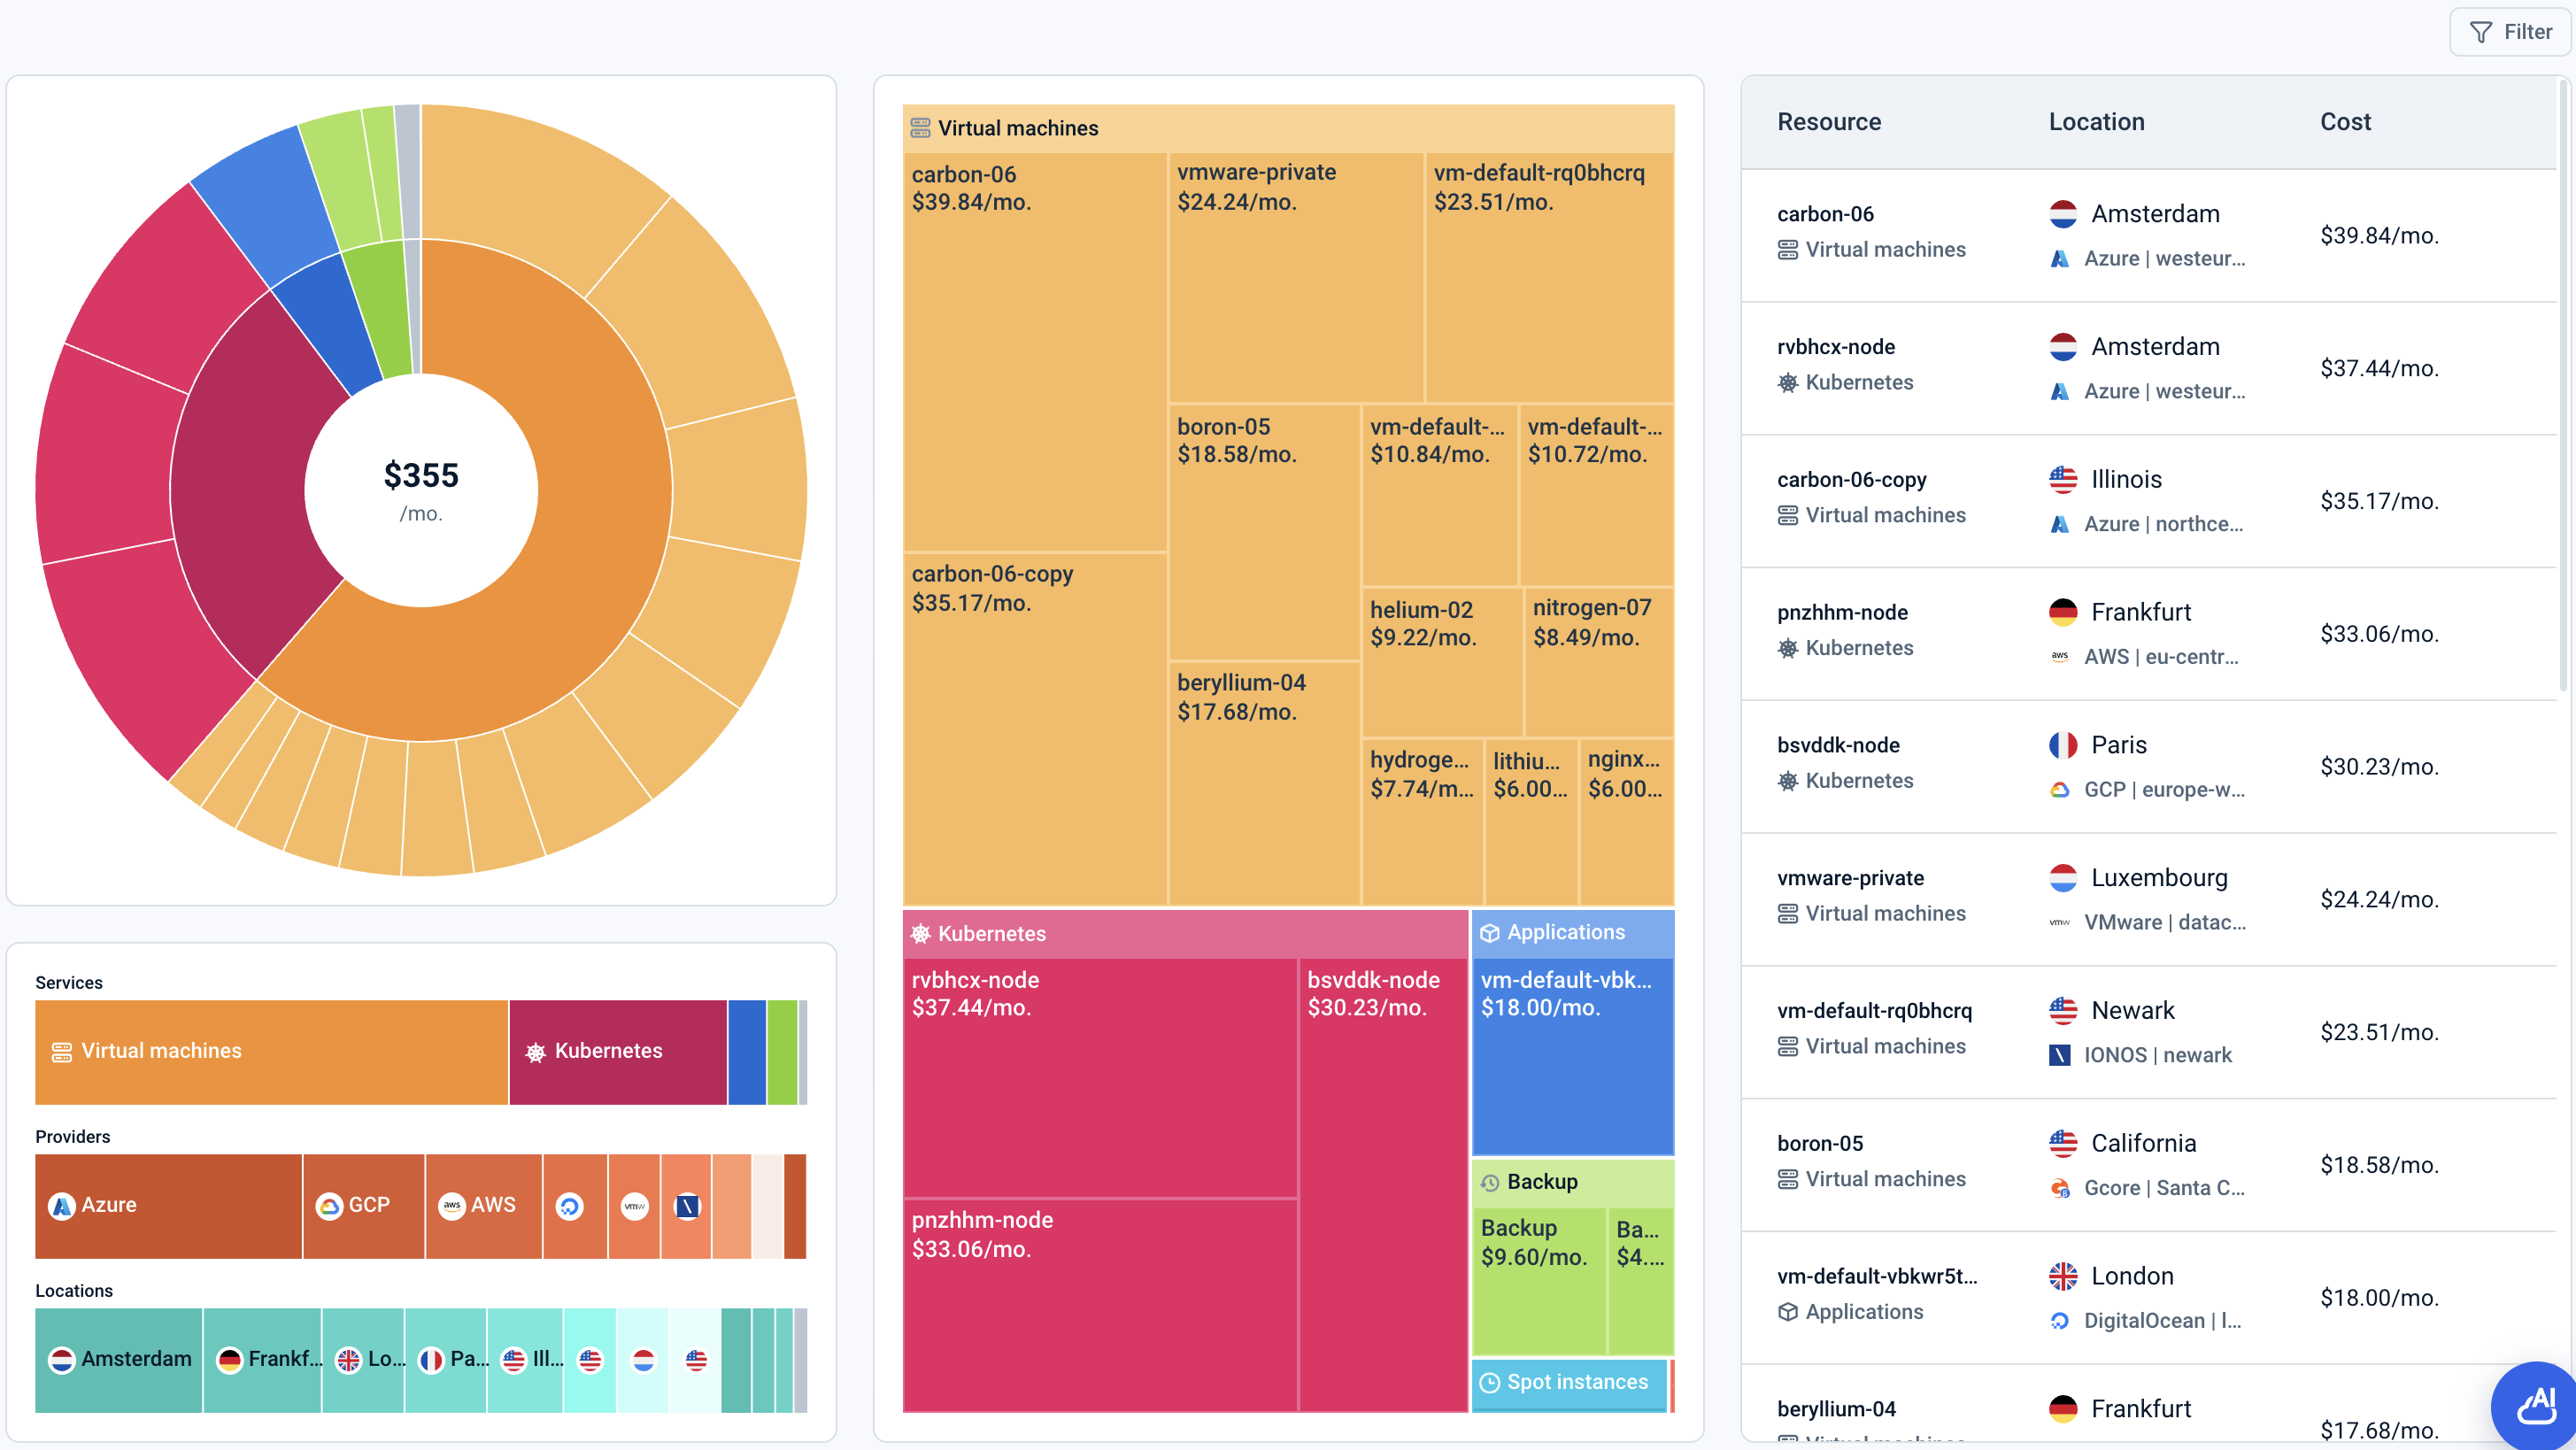The width and height of the screenshot is (2576, 1450).
Task: Click the AWS logo in Providers bar
Action: pyautogui.click(x=452, y=1206)
